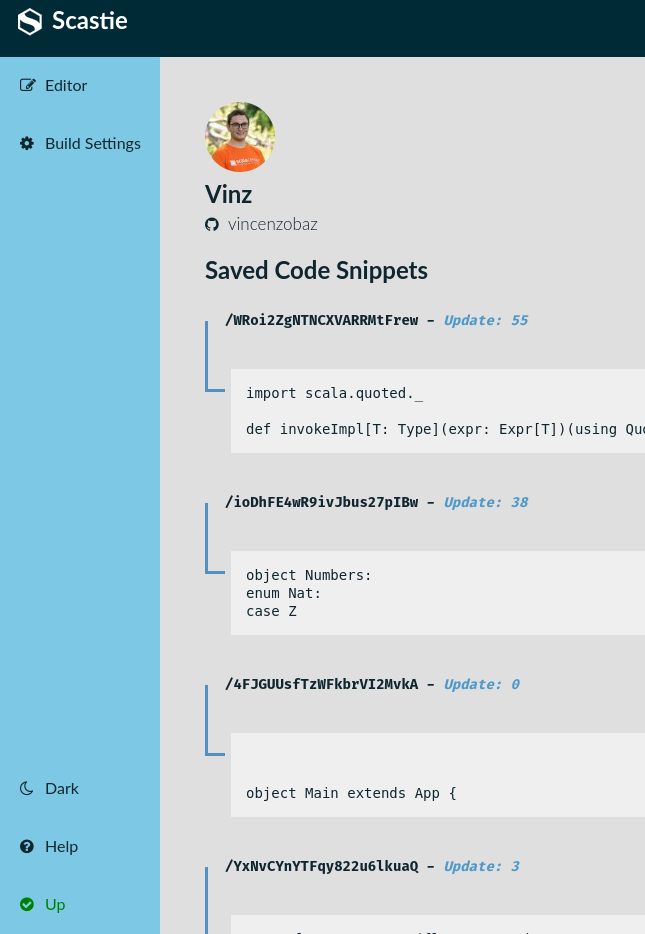
Task: Open the Build Settings sidebar entry
Action: tap(92, 144)
